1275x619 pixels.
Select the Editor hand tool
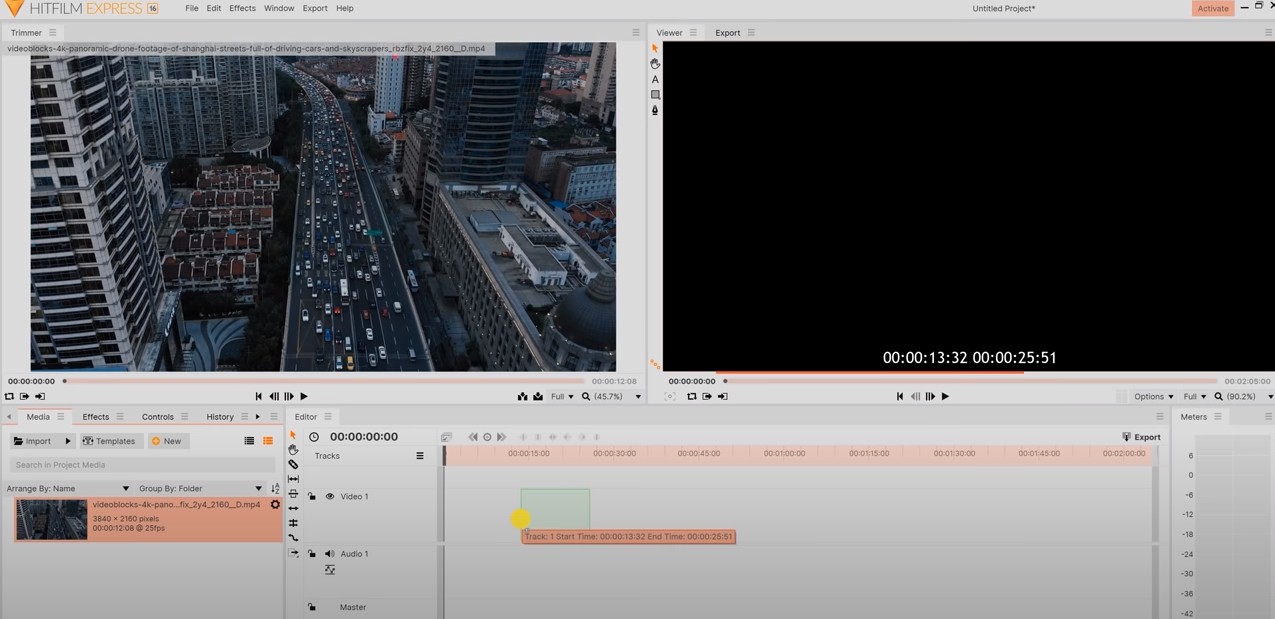click(293, 450)
